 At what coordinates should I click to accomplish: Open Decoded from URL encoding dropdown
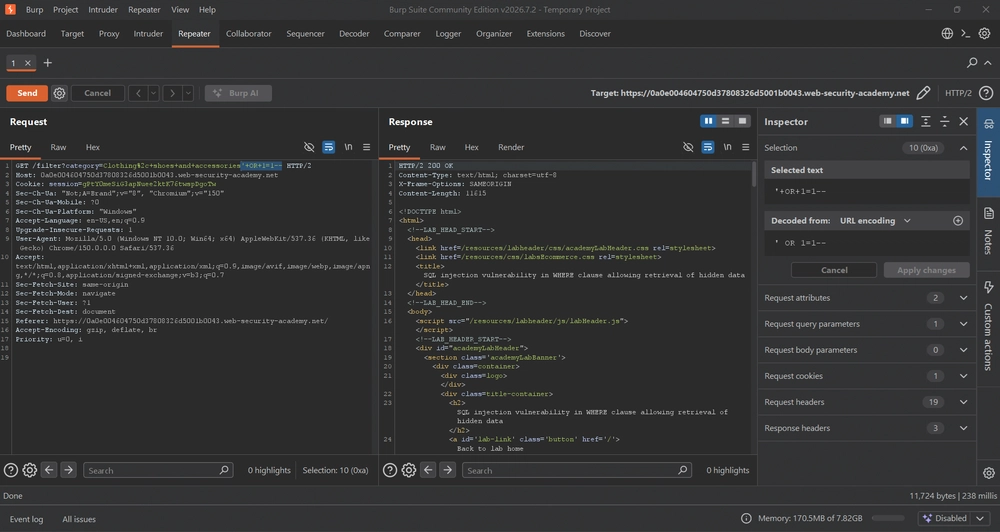pyautogui.click(x=875, y=221)
